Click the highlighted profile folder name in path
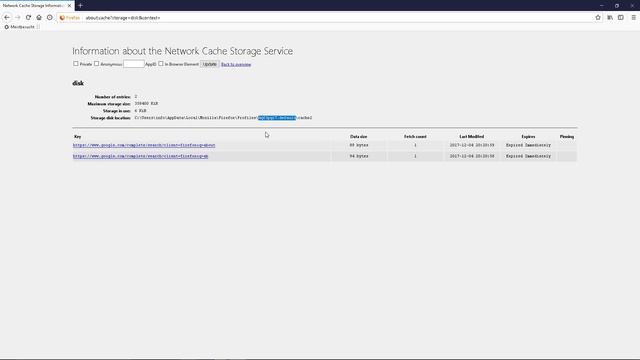This screenshot has width=640, height=360. click(x=277, y=118)
